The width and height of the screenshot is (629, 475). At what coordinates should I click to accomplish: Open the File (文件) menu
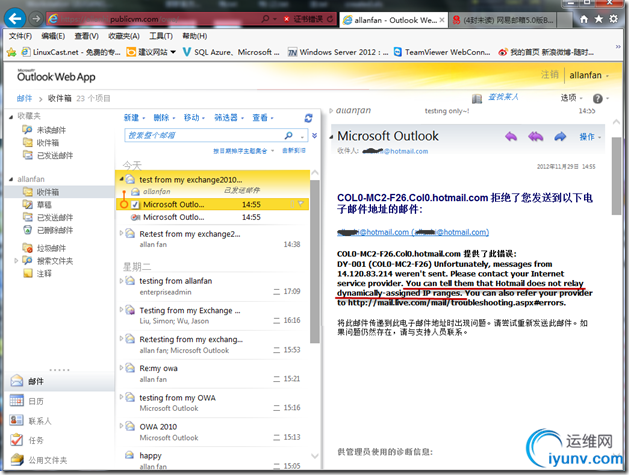click(20, 36)
